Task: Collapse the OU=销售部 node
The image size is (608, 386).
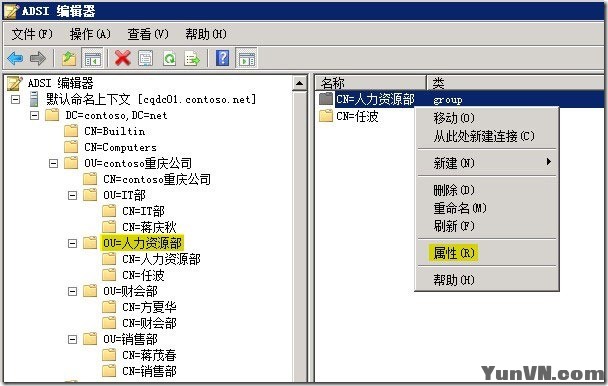Action: coord(73,339)
